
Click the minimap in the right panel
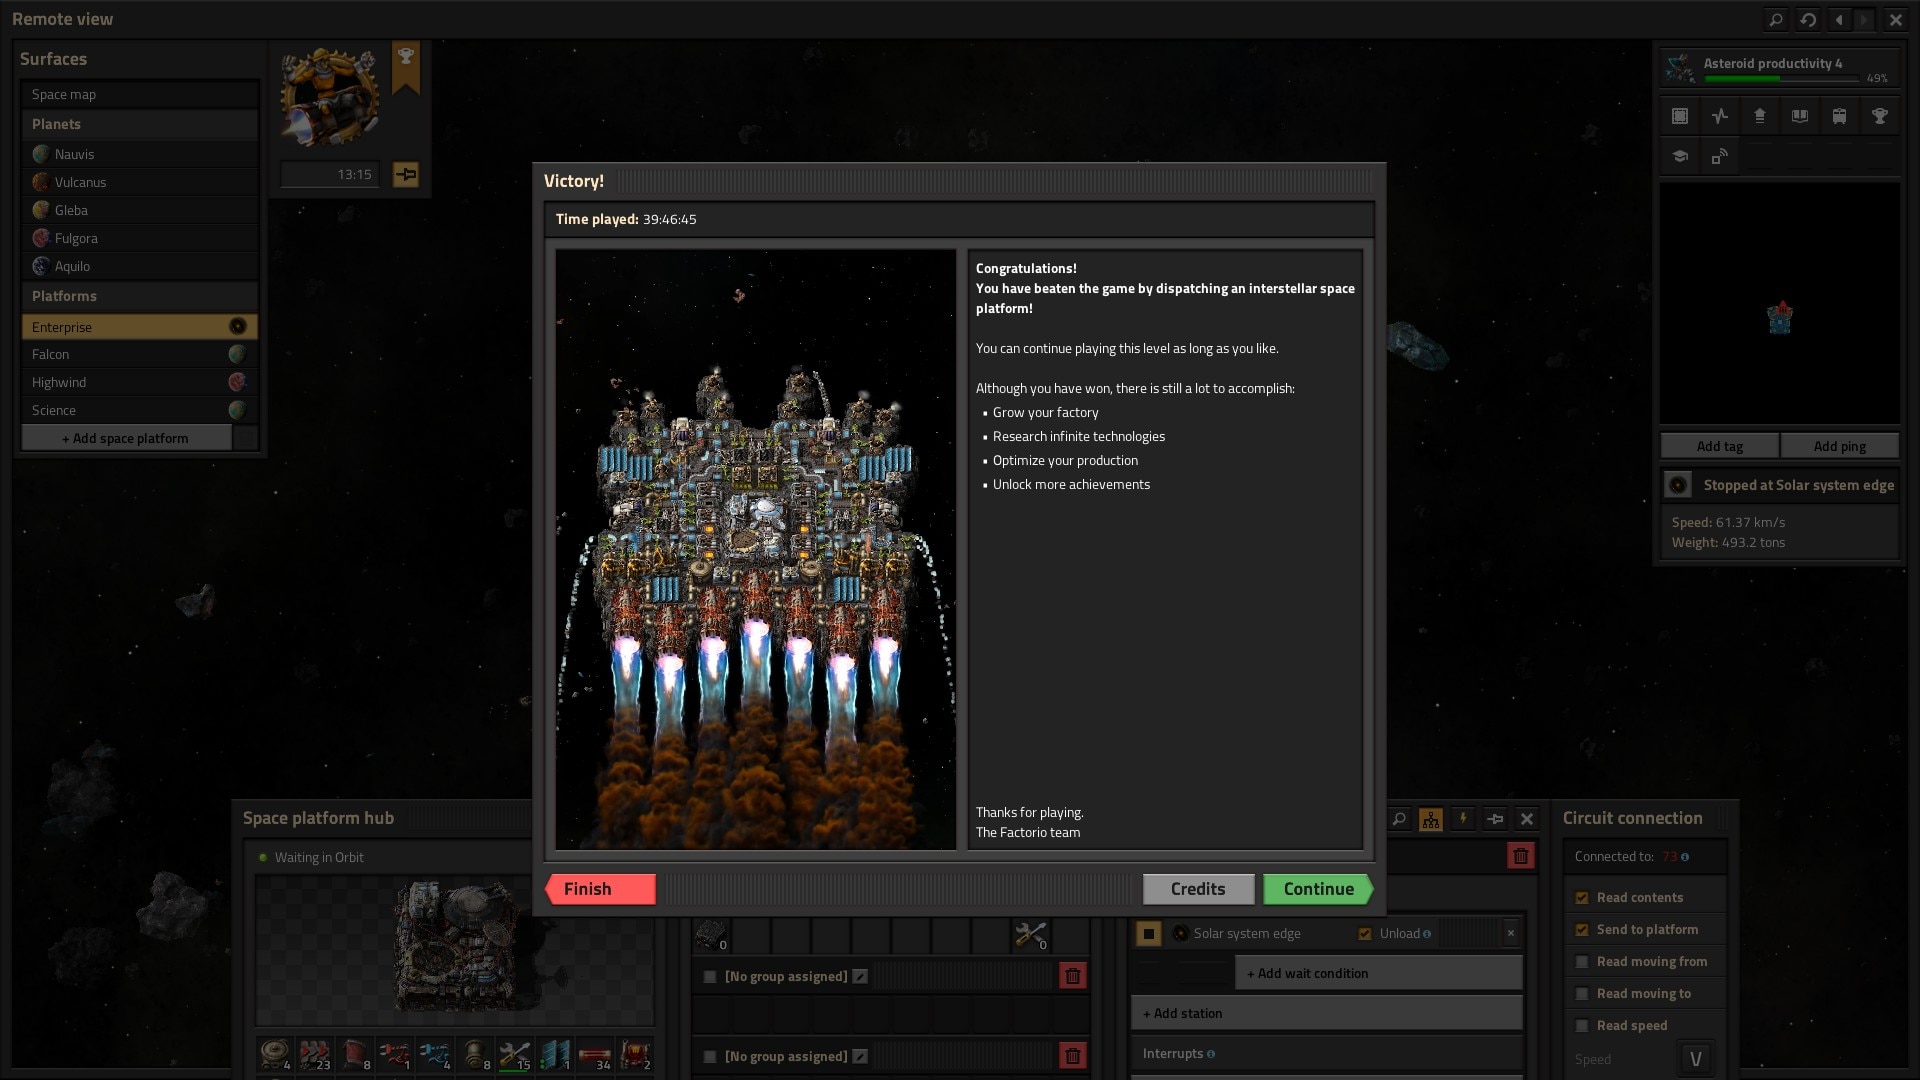click(x=1780, y=303)
